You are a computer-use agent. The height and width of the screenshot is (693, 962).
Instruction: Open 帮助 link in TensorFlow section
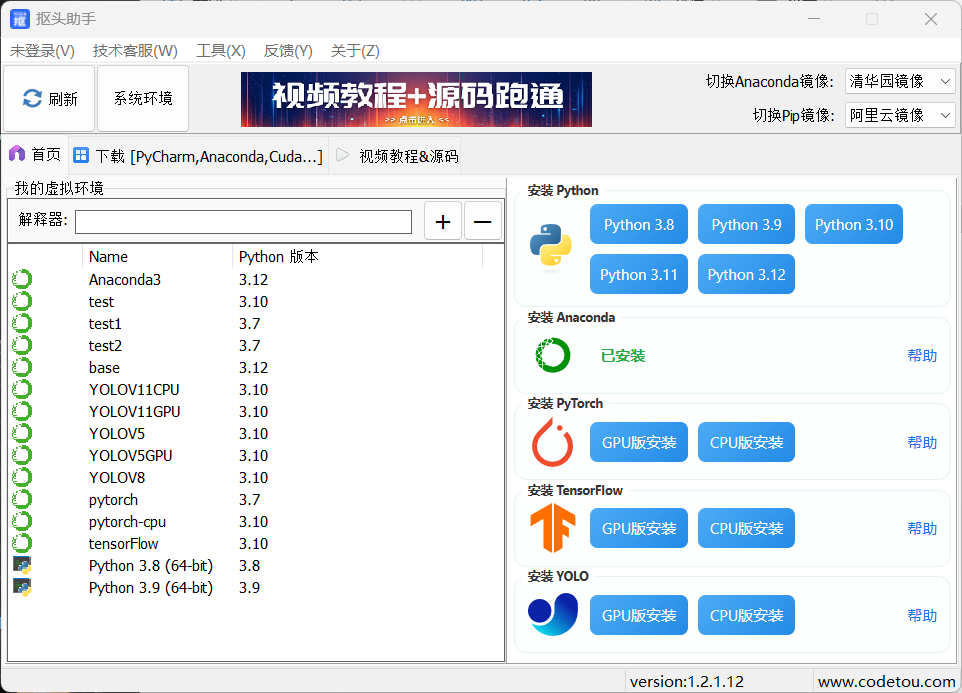pyautogui.click(x=922, y=529)
